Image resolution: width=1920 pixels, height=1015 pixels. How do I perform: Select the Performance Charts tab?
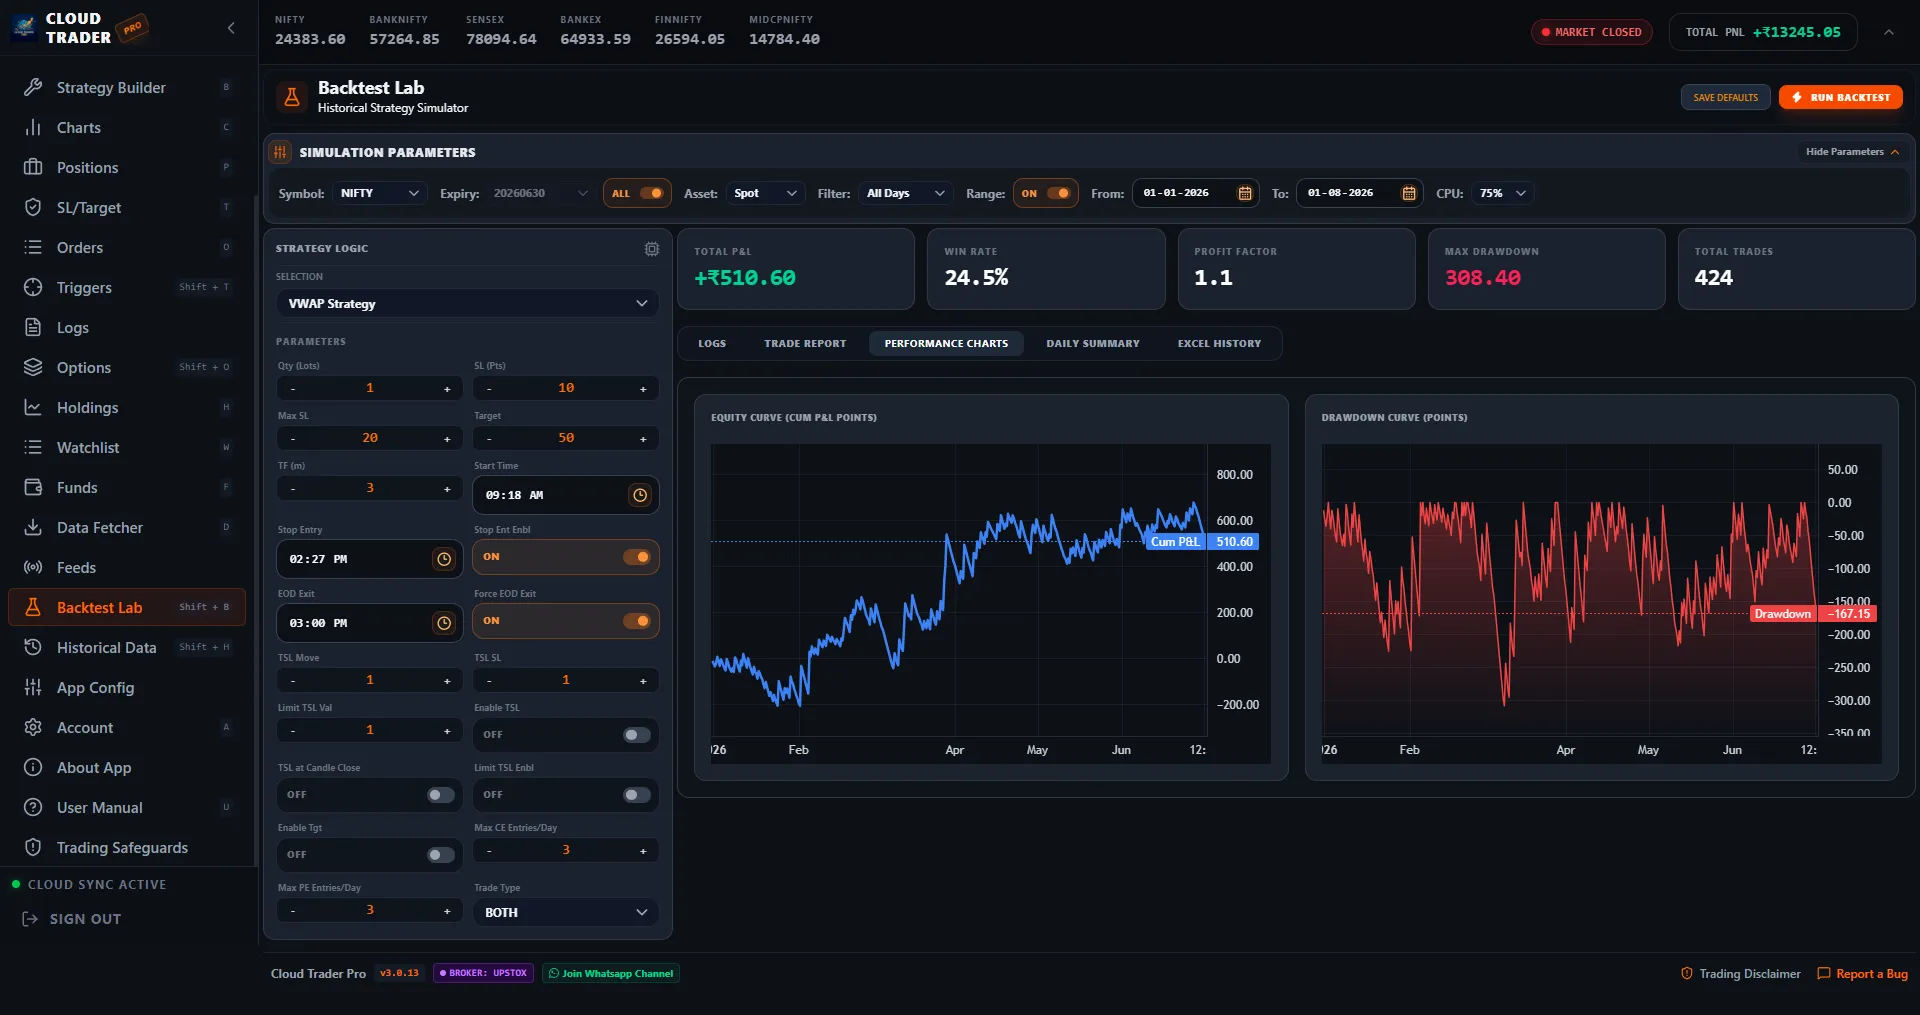pyautogui.click(x=946, y=343)
